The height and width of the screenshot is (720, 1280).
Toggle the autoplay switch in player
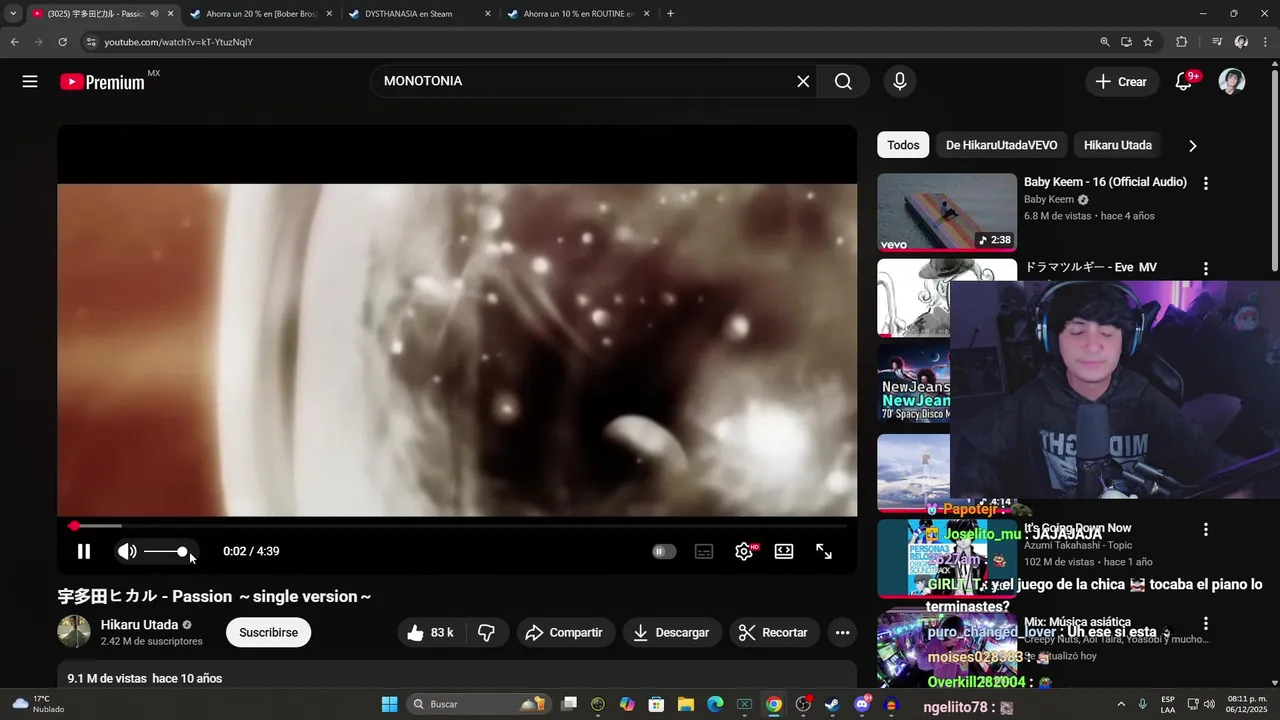point(664,551)
